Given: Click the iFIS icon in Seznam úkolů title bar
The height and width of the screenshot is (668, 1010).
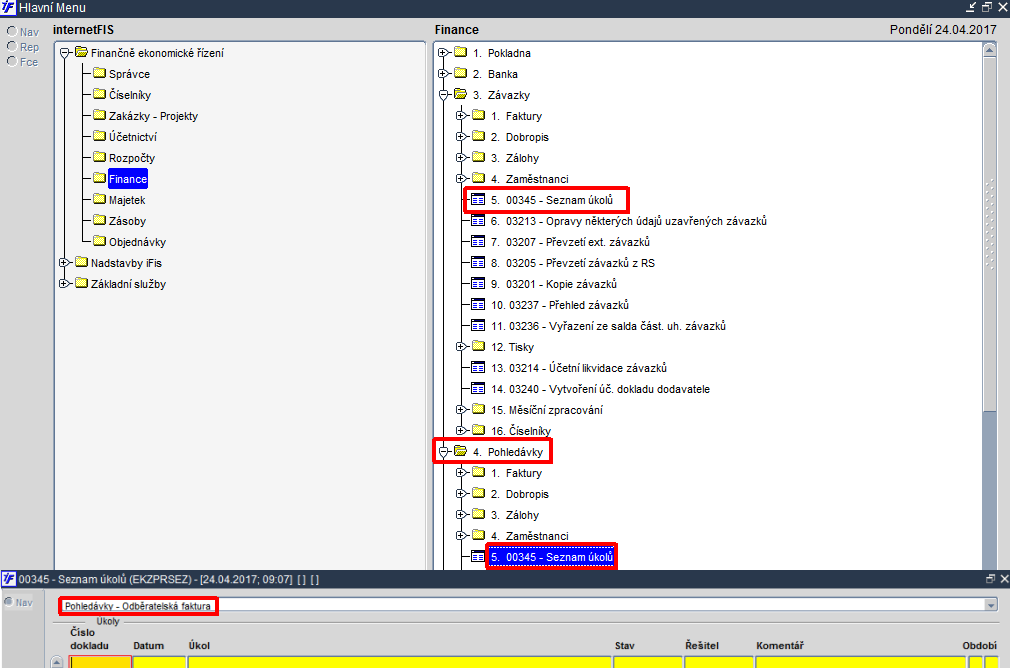Looking at the screenshot, I should [x=8, y=578].
